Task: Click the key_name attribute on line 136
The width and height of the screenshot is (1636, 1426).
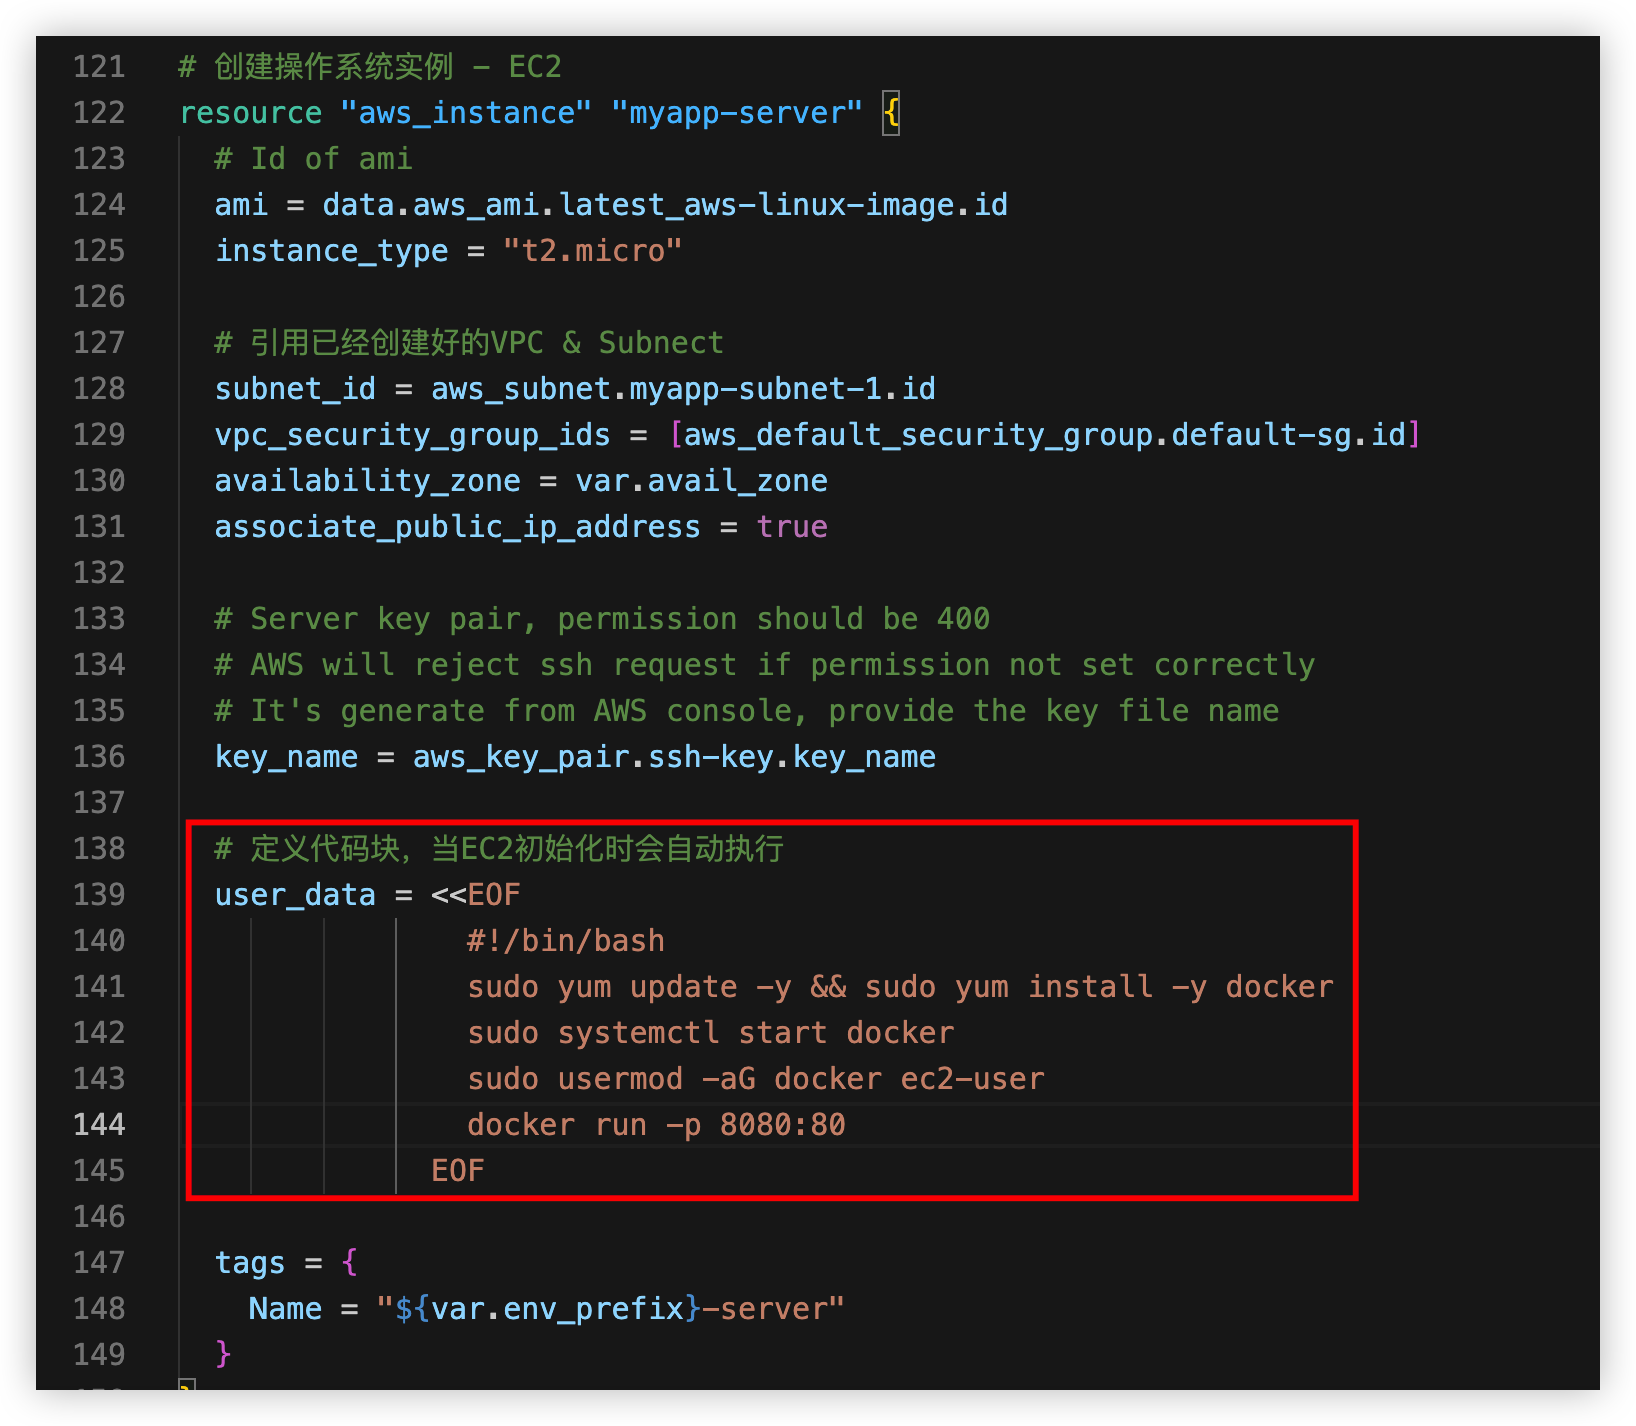Action: coord(286,757)
